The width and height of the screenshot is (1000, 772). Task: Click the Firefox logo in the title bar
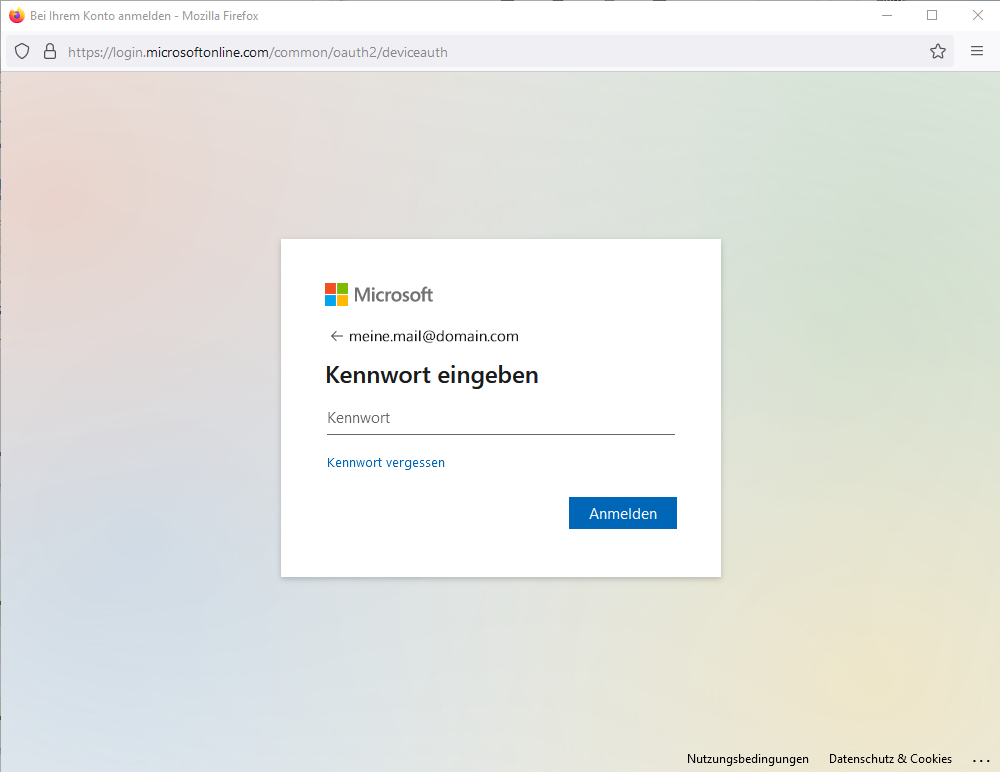coord(16,16)
